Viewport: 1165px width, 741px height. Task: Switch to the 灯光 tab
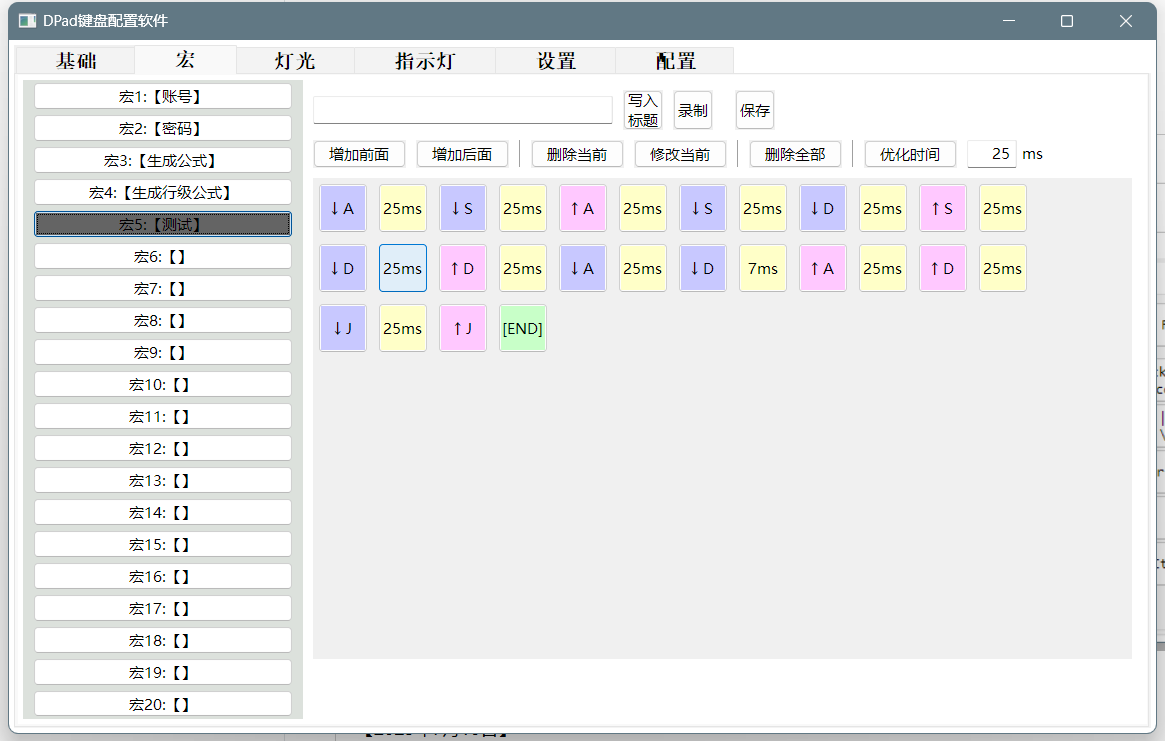(x=295, y=61)
